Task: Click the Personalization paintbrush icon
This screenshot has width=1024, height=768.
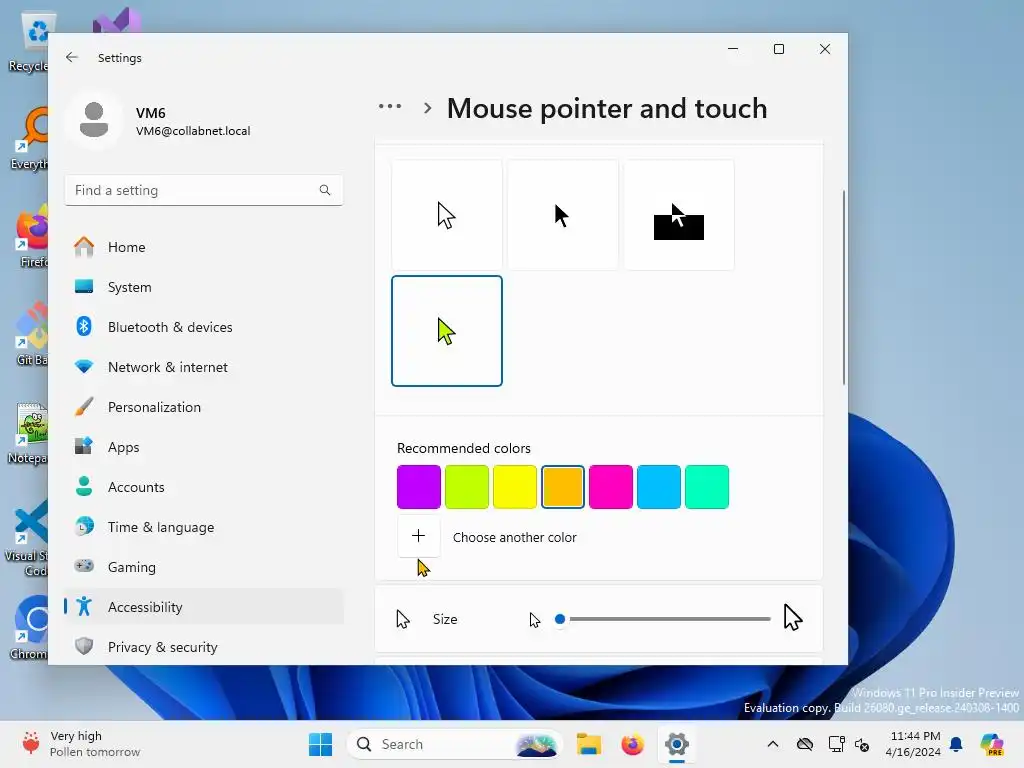Action: pyautogui.click(x=84, y=406)
